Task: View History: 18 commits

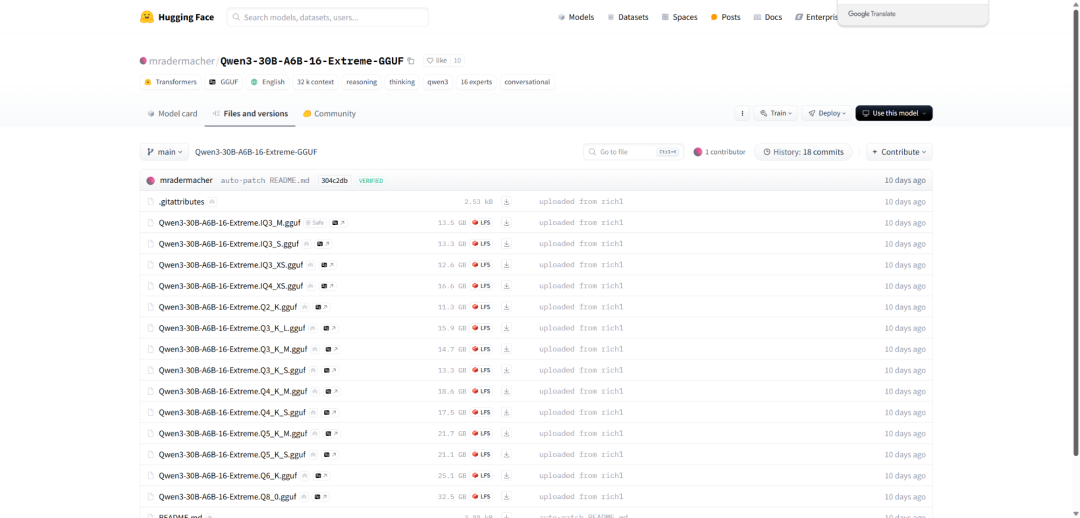Action: pyautogui.click(x=803, y=152)
